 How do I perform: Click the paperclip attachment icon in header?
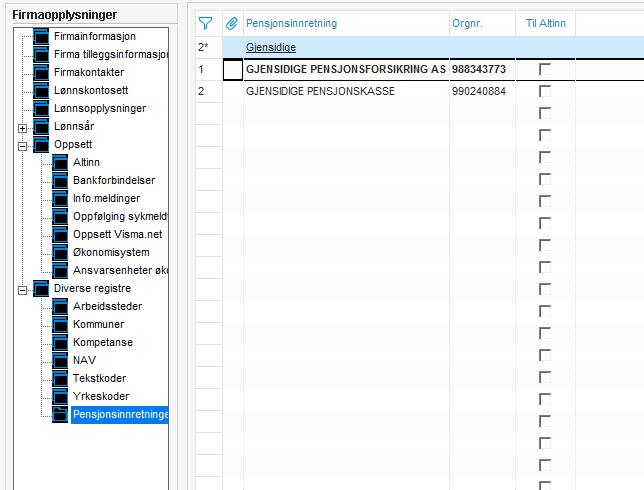pos(232,23)
